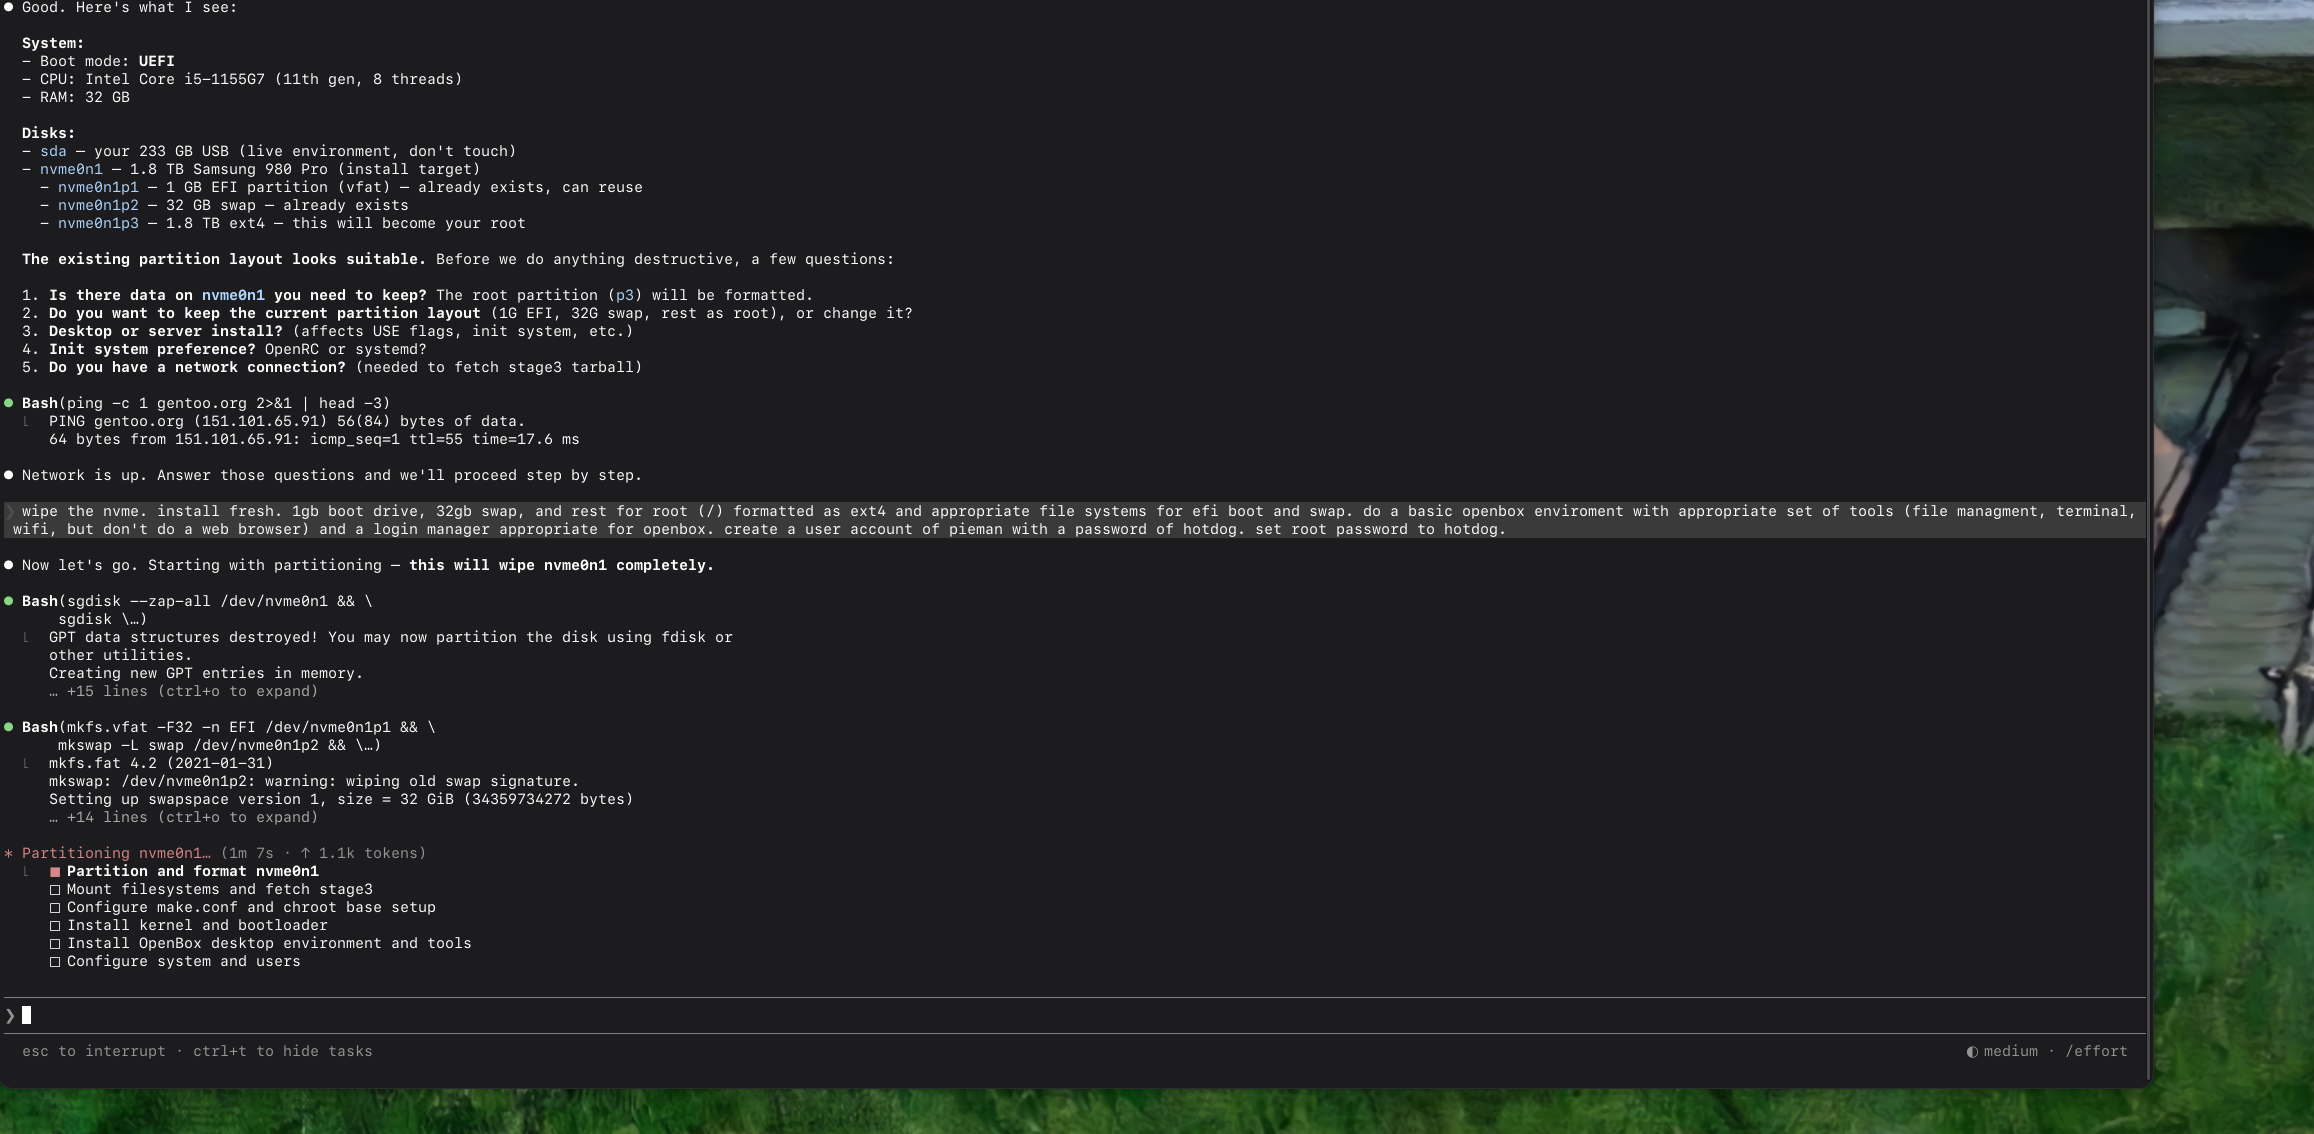Expand the +15 lines collapsed output
This screenshot has width=2314, height=1134.
[x=184, y=691]
